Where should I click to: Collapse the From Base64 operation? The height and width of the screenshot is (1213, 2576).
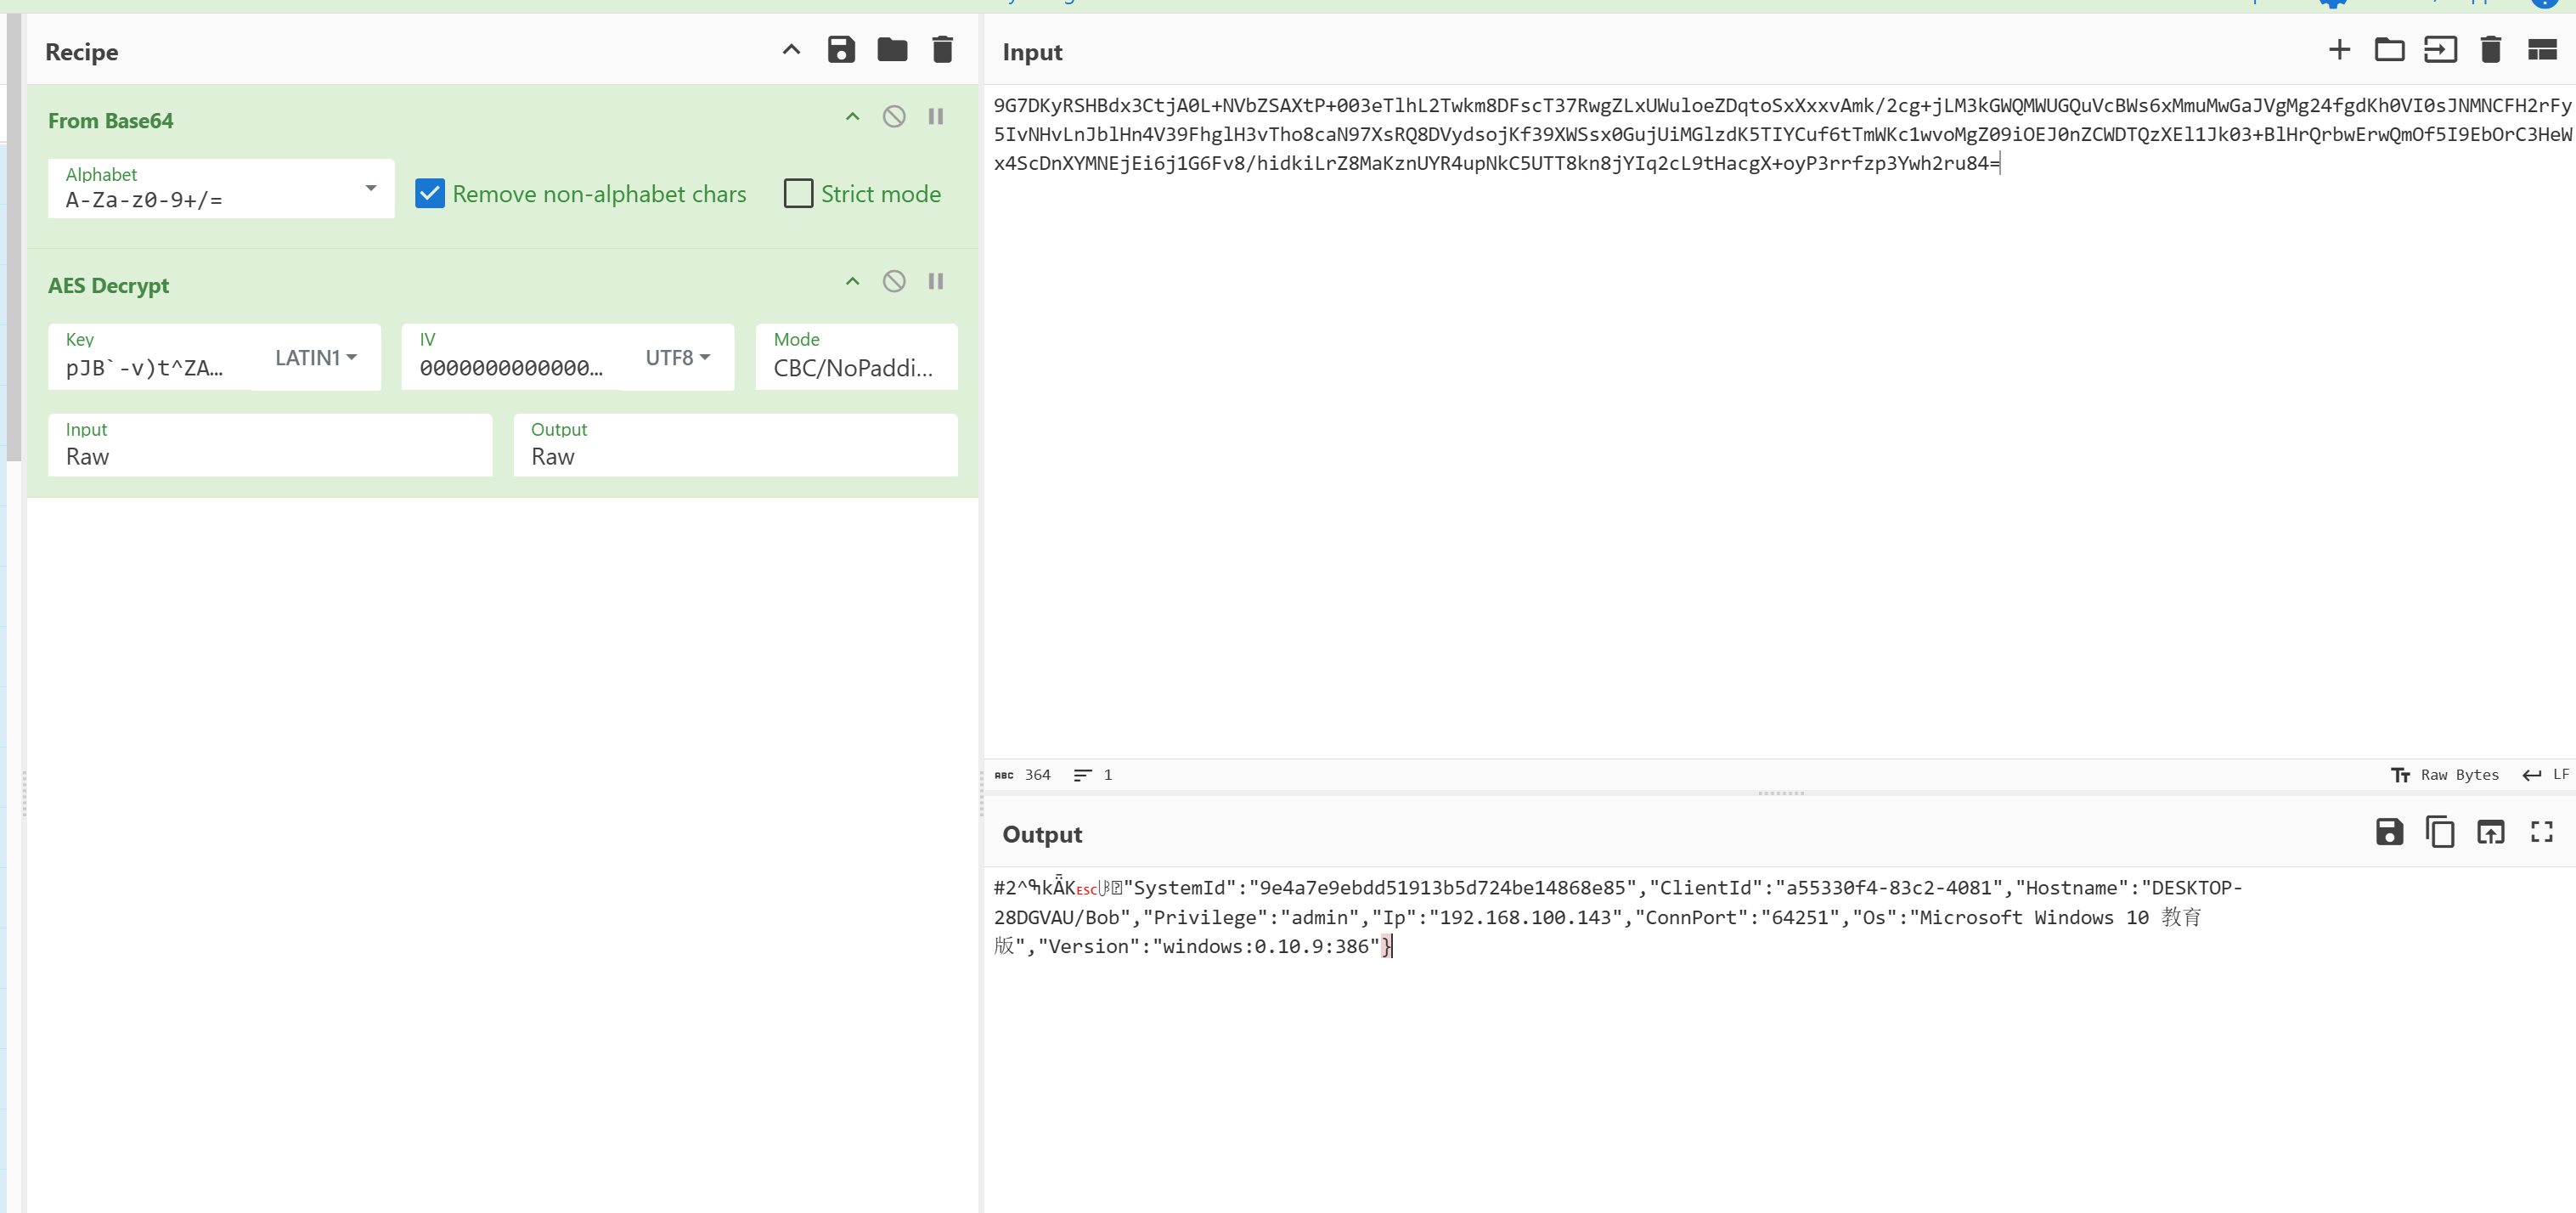pos(852,117)
